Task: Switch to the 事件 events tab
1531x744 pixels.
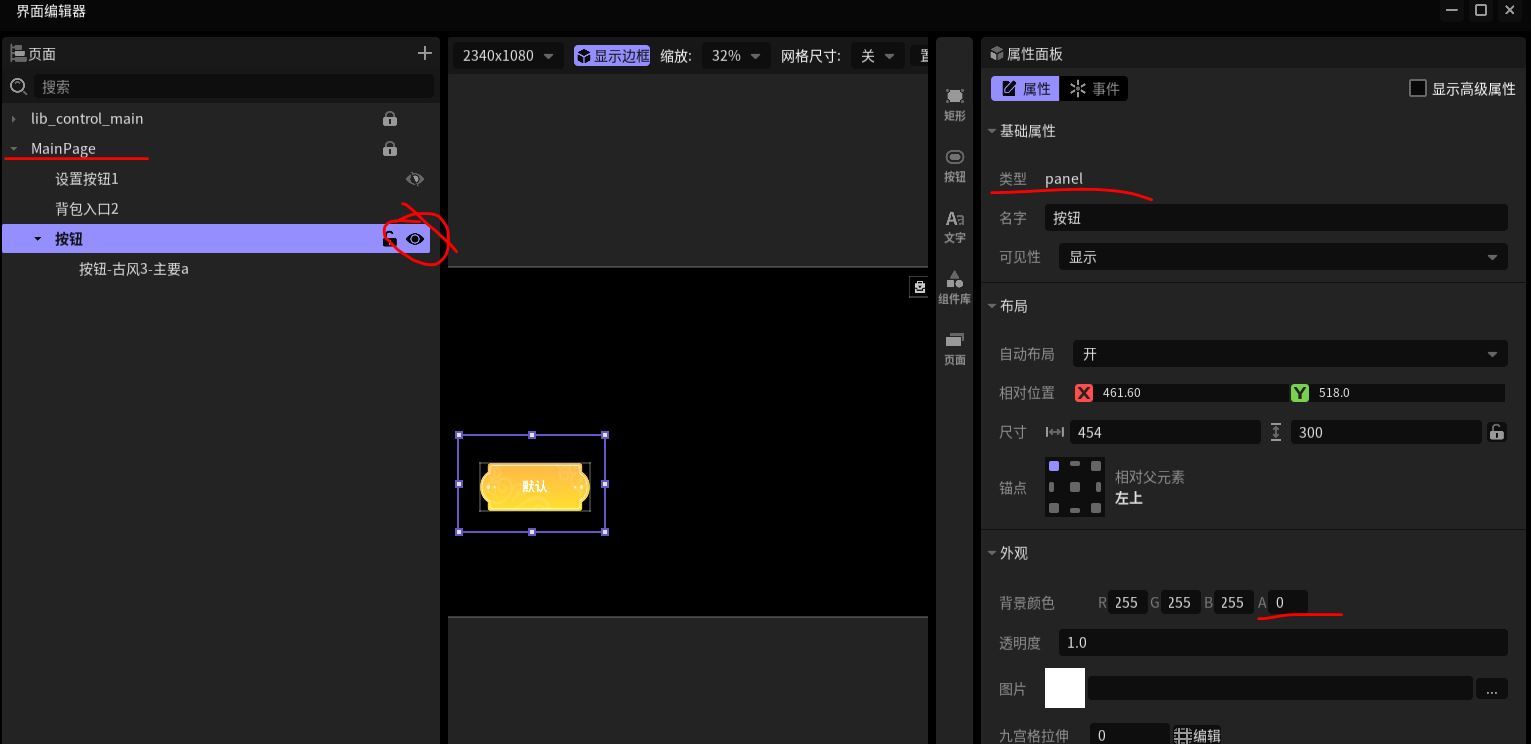Action: (x=1095, y=89)
